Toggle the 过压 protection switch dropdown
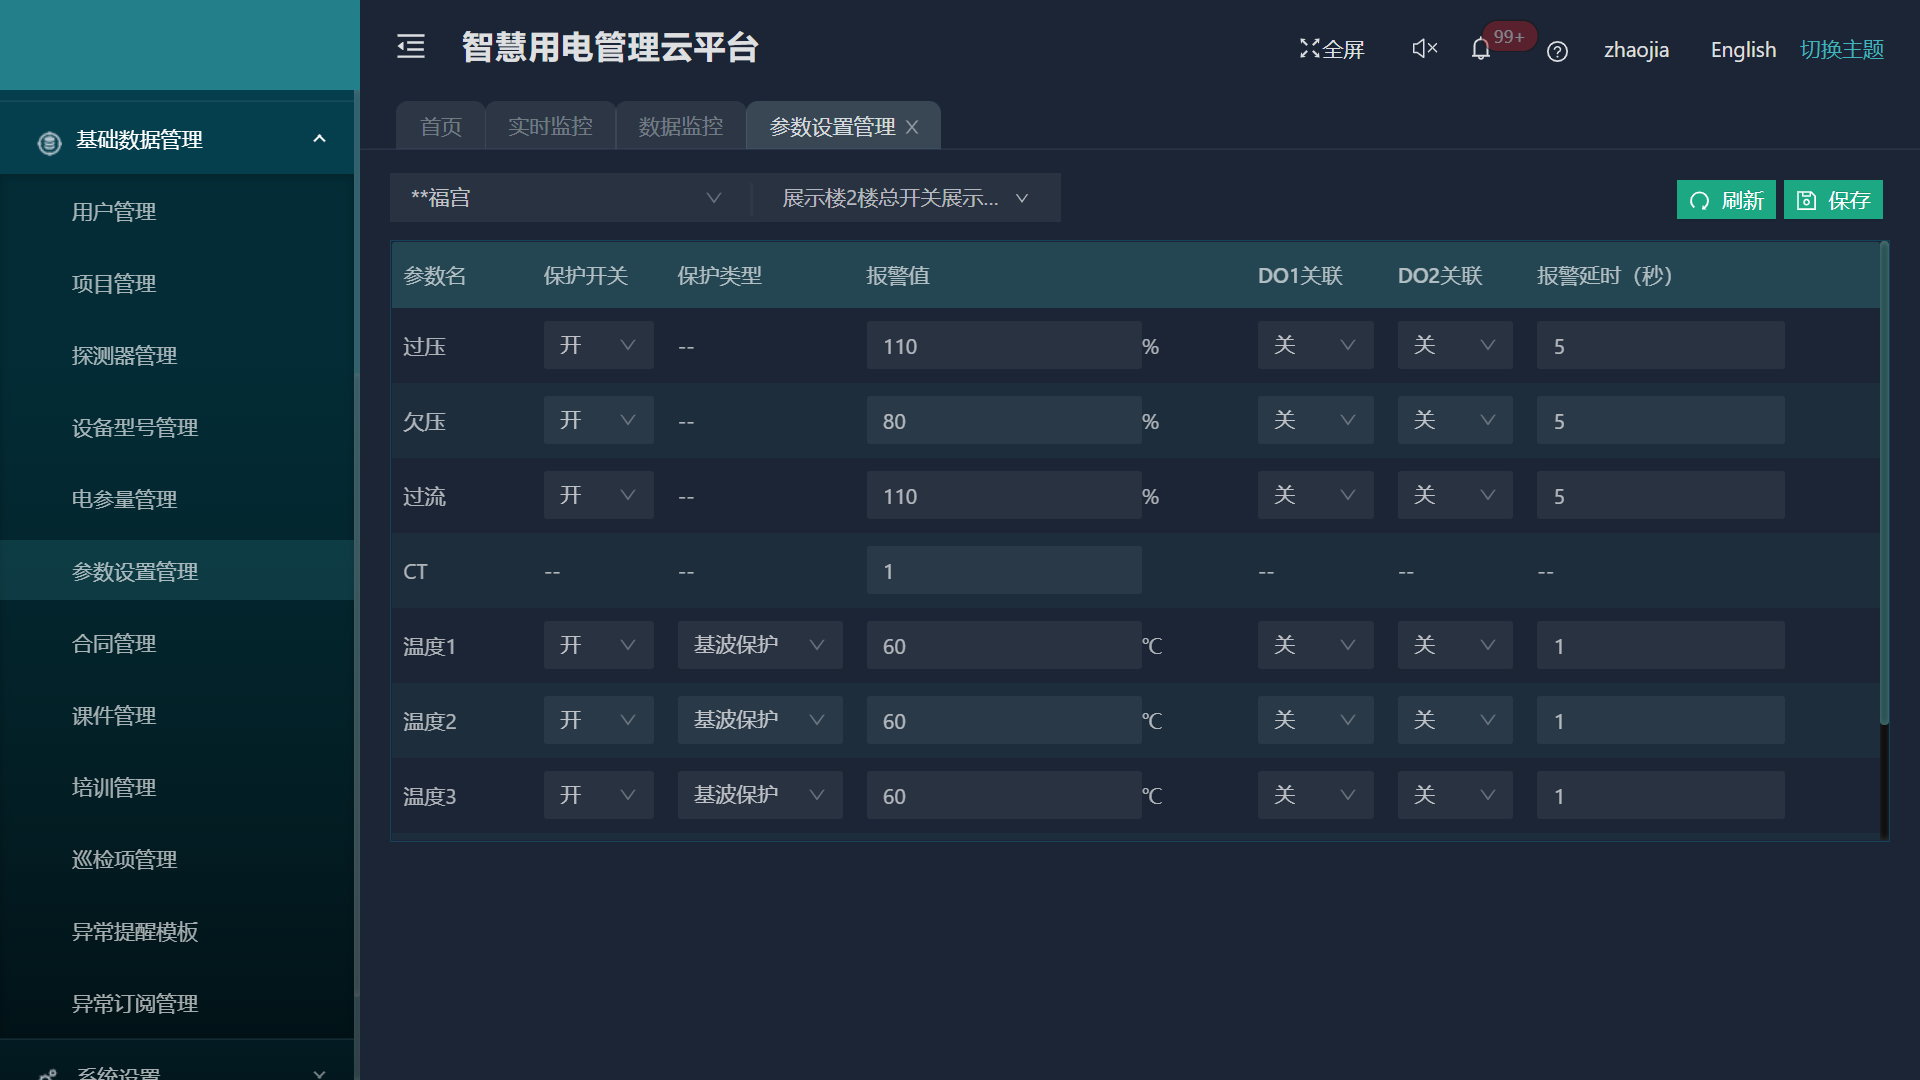1920x1080 pixels. point(598,345)
